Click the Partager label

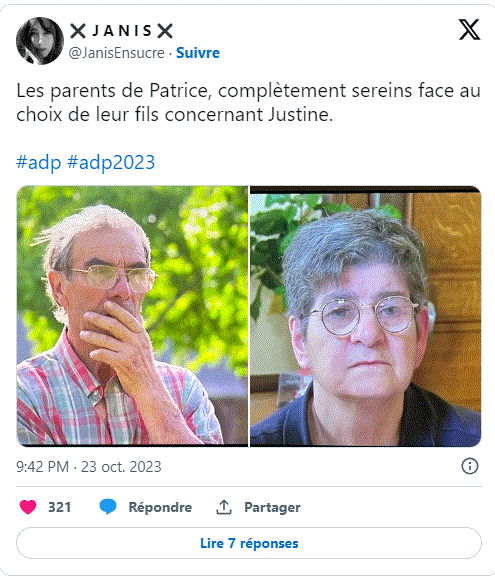tap(272, 507)
